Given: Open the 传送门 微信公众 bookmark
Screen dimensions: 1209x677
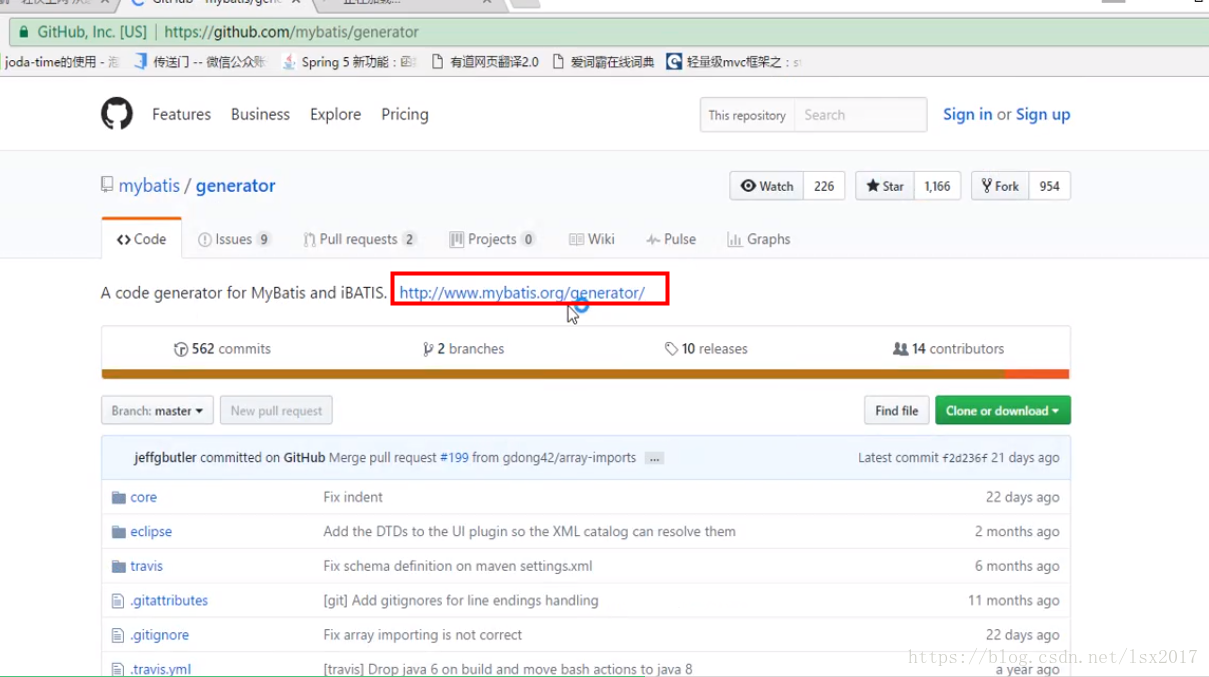Looking at the screenshot, I should (200, 62).
